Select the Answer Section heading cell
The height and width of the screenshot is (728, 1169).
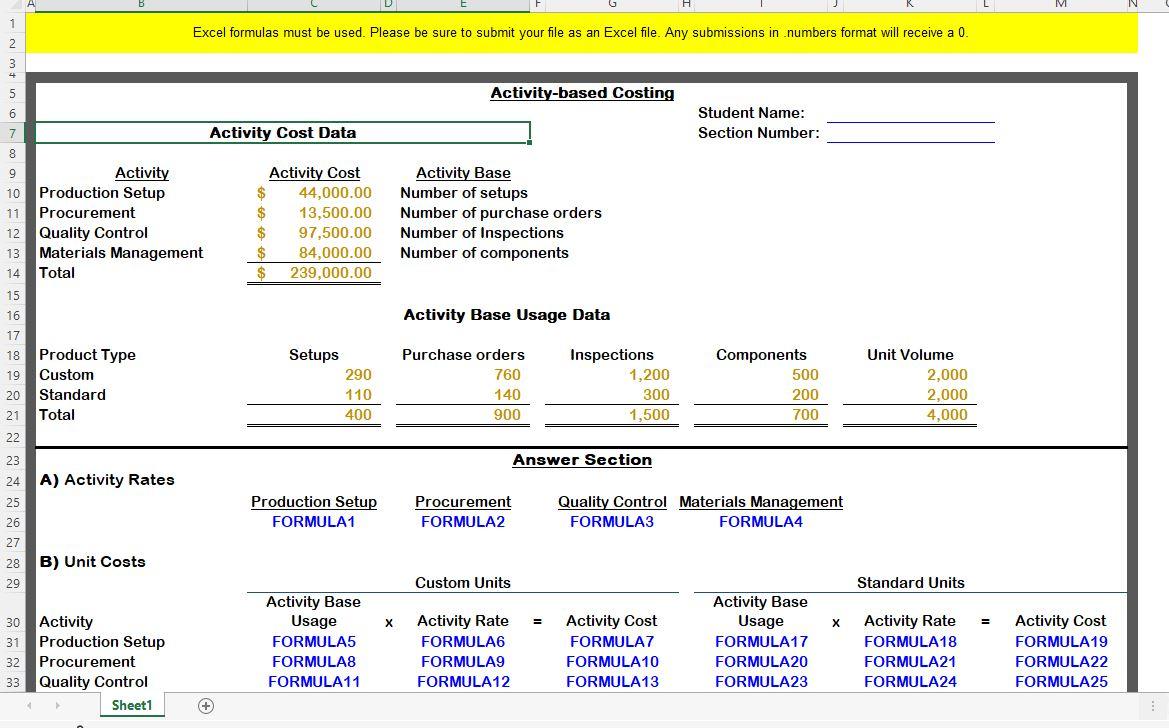click(582, 459)
